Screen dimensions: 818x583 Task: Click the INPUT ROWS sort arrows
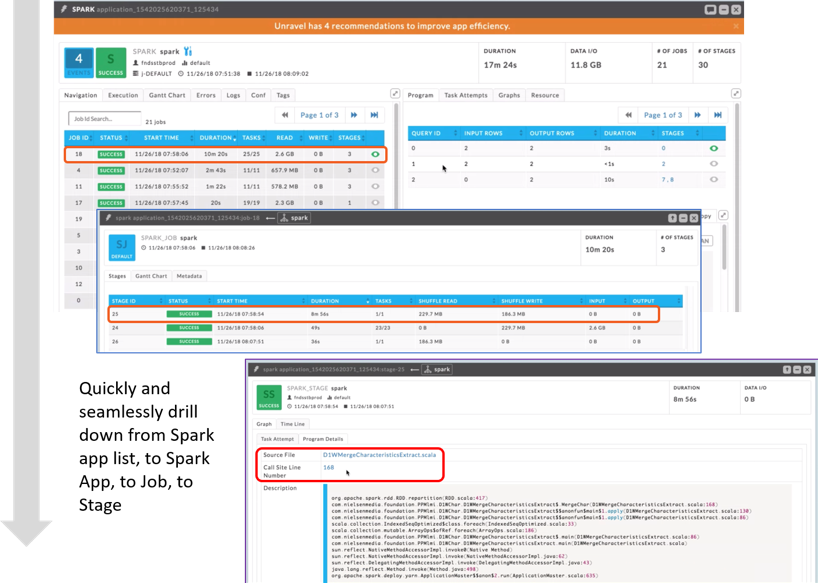click(x=520, y=133)
